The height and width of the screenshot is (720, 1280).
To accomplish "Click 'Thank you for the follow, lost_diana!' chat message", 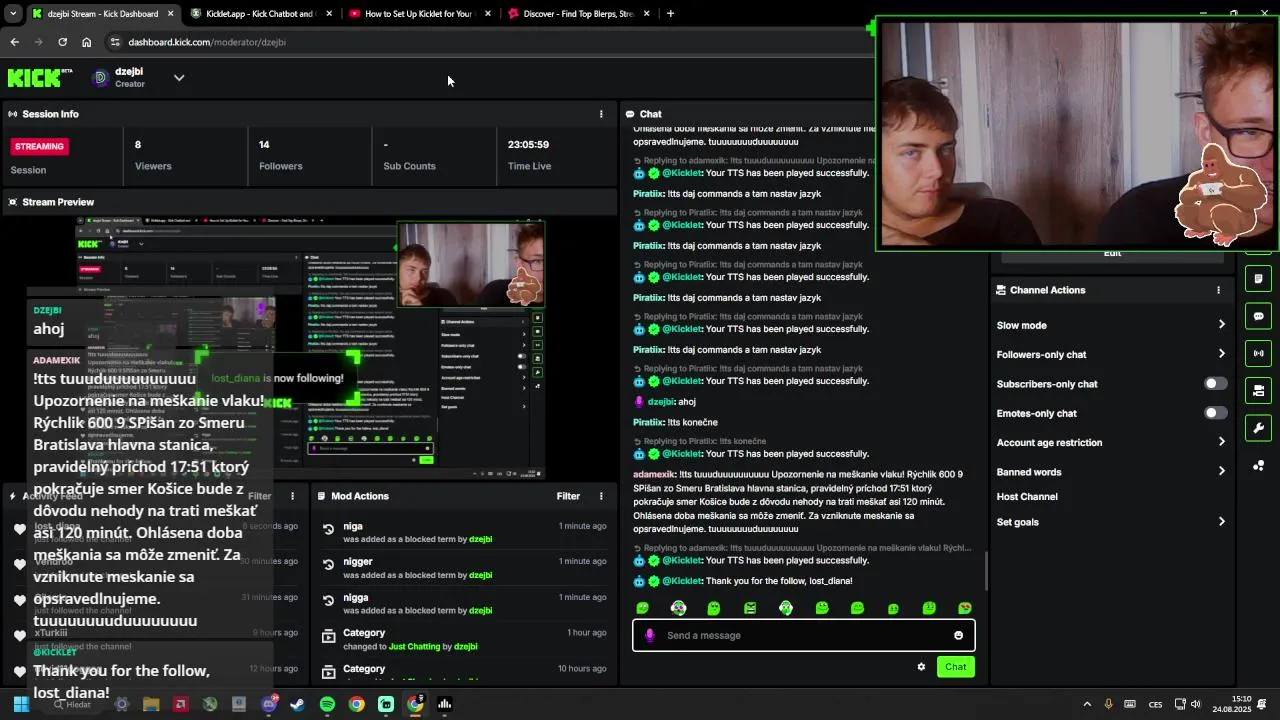I will pos(779,581).
